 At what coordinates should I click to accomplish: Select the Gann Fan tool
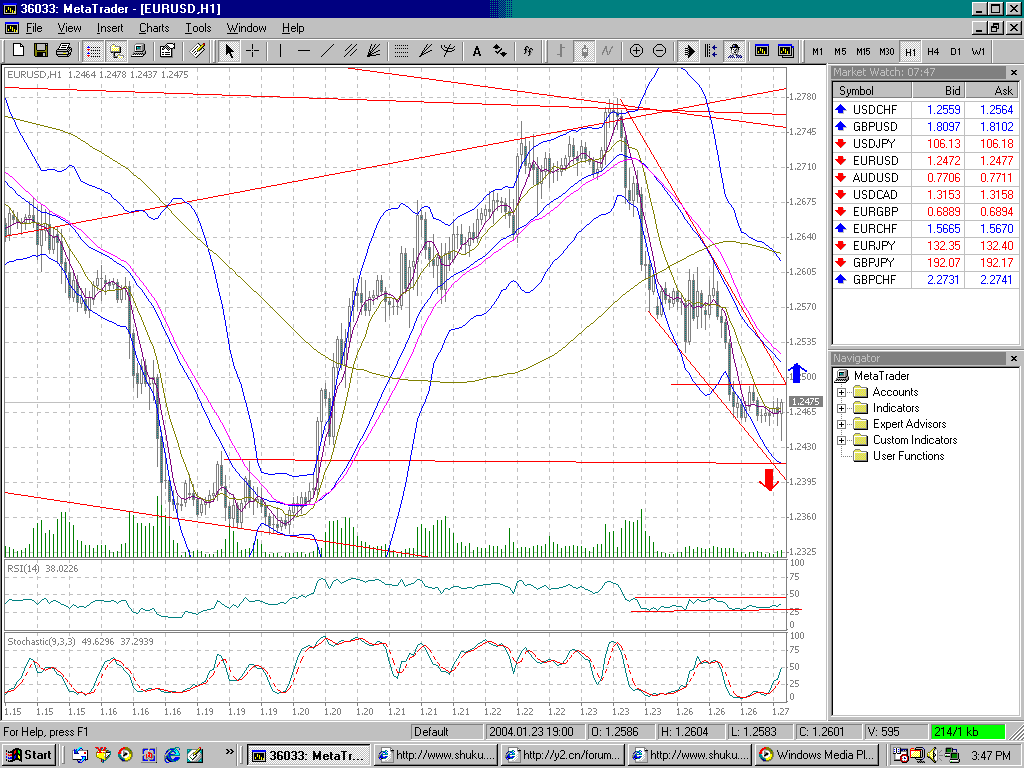click(374, 50)
